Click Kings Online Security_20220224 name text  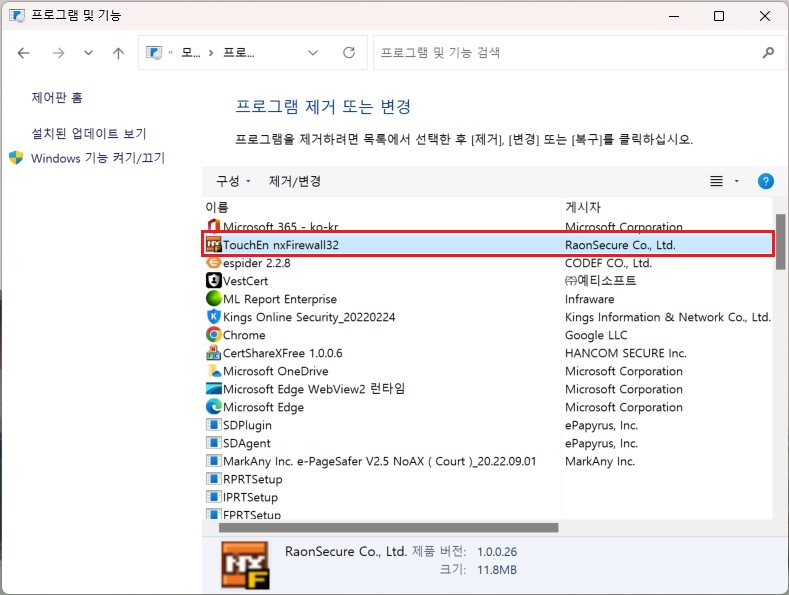click(309, 317)
